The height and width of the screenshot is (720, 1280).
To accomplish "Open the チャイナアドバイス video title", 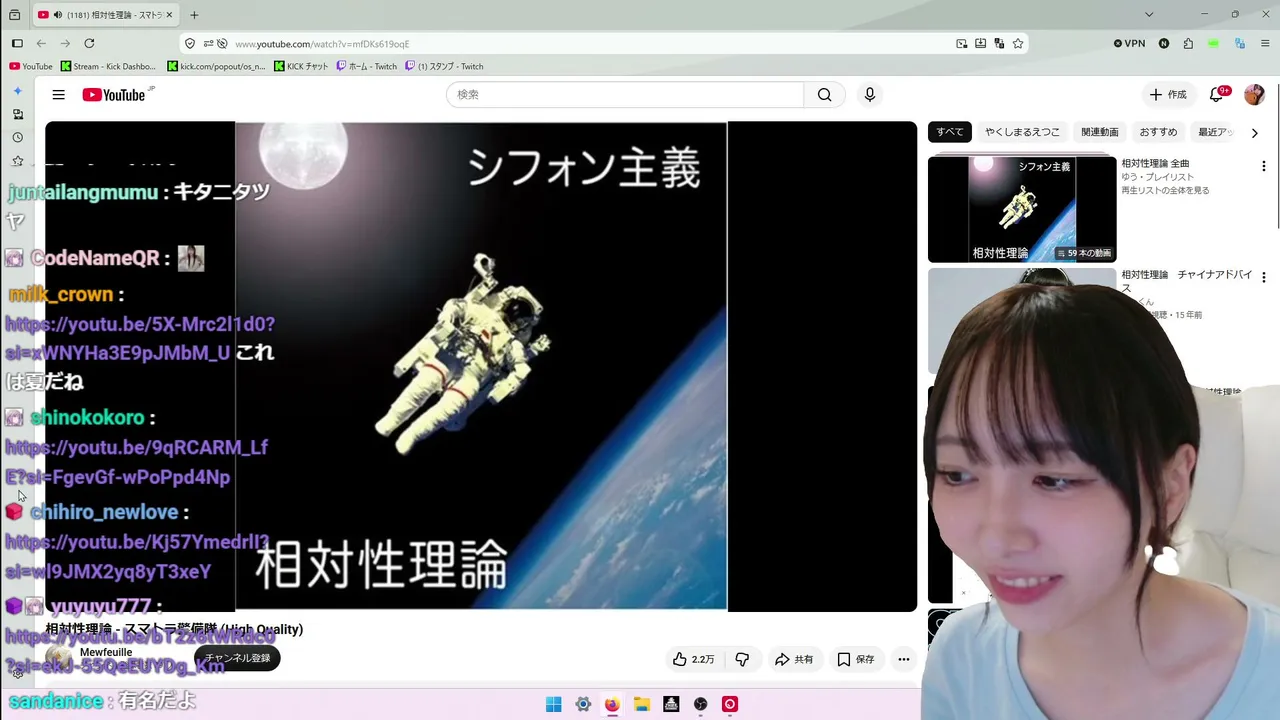I will (x=1185, y=281).
